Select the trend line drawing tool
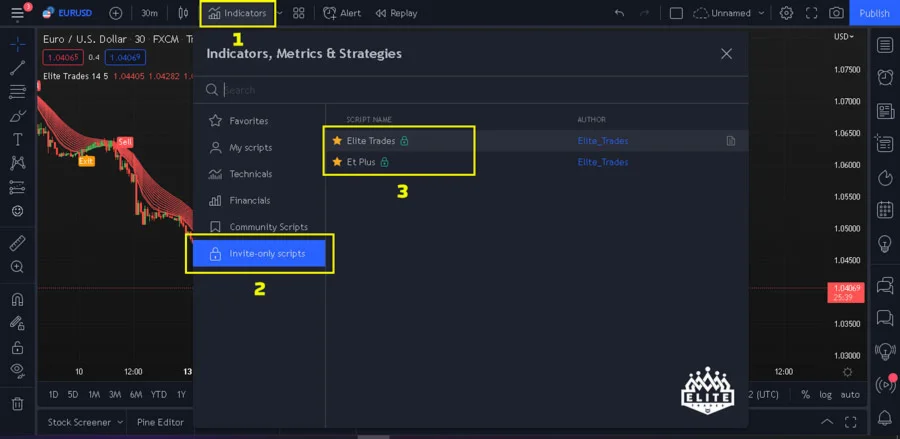 pos(17,68)
